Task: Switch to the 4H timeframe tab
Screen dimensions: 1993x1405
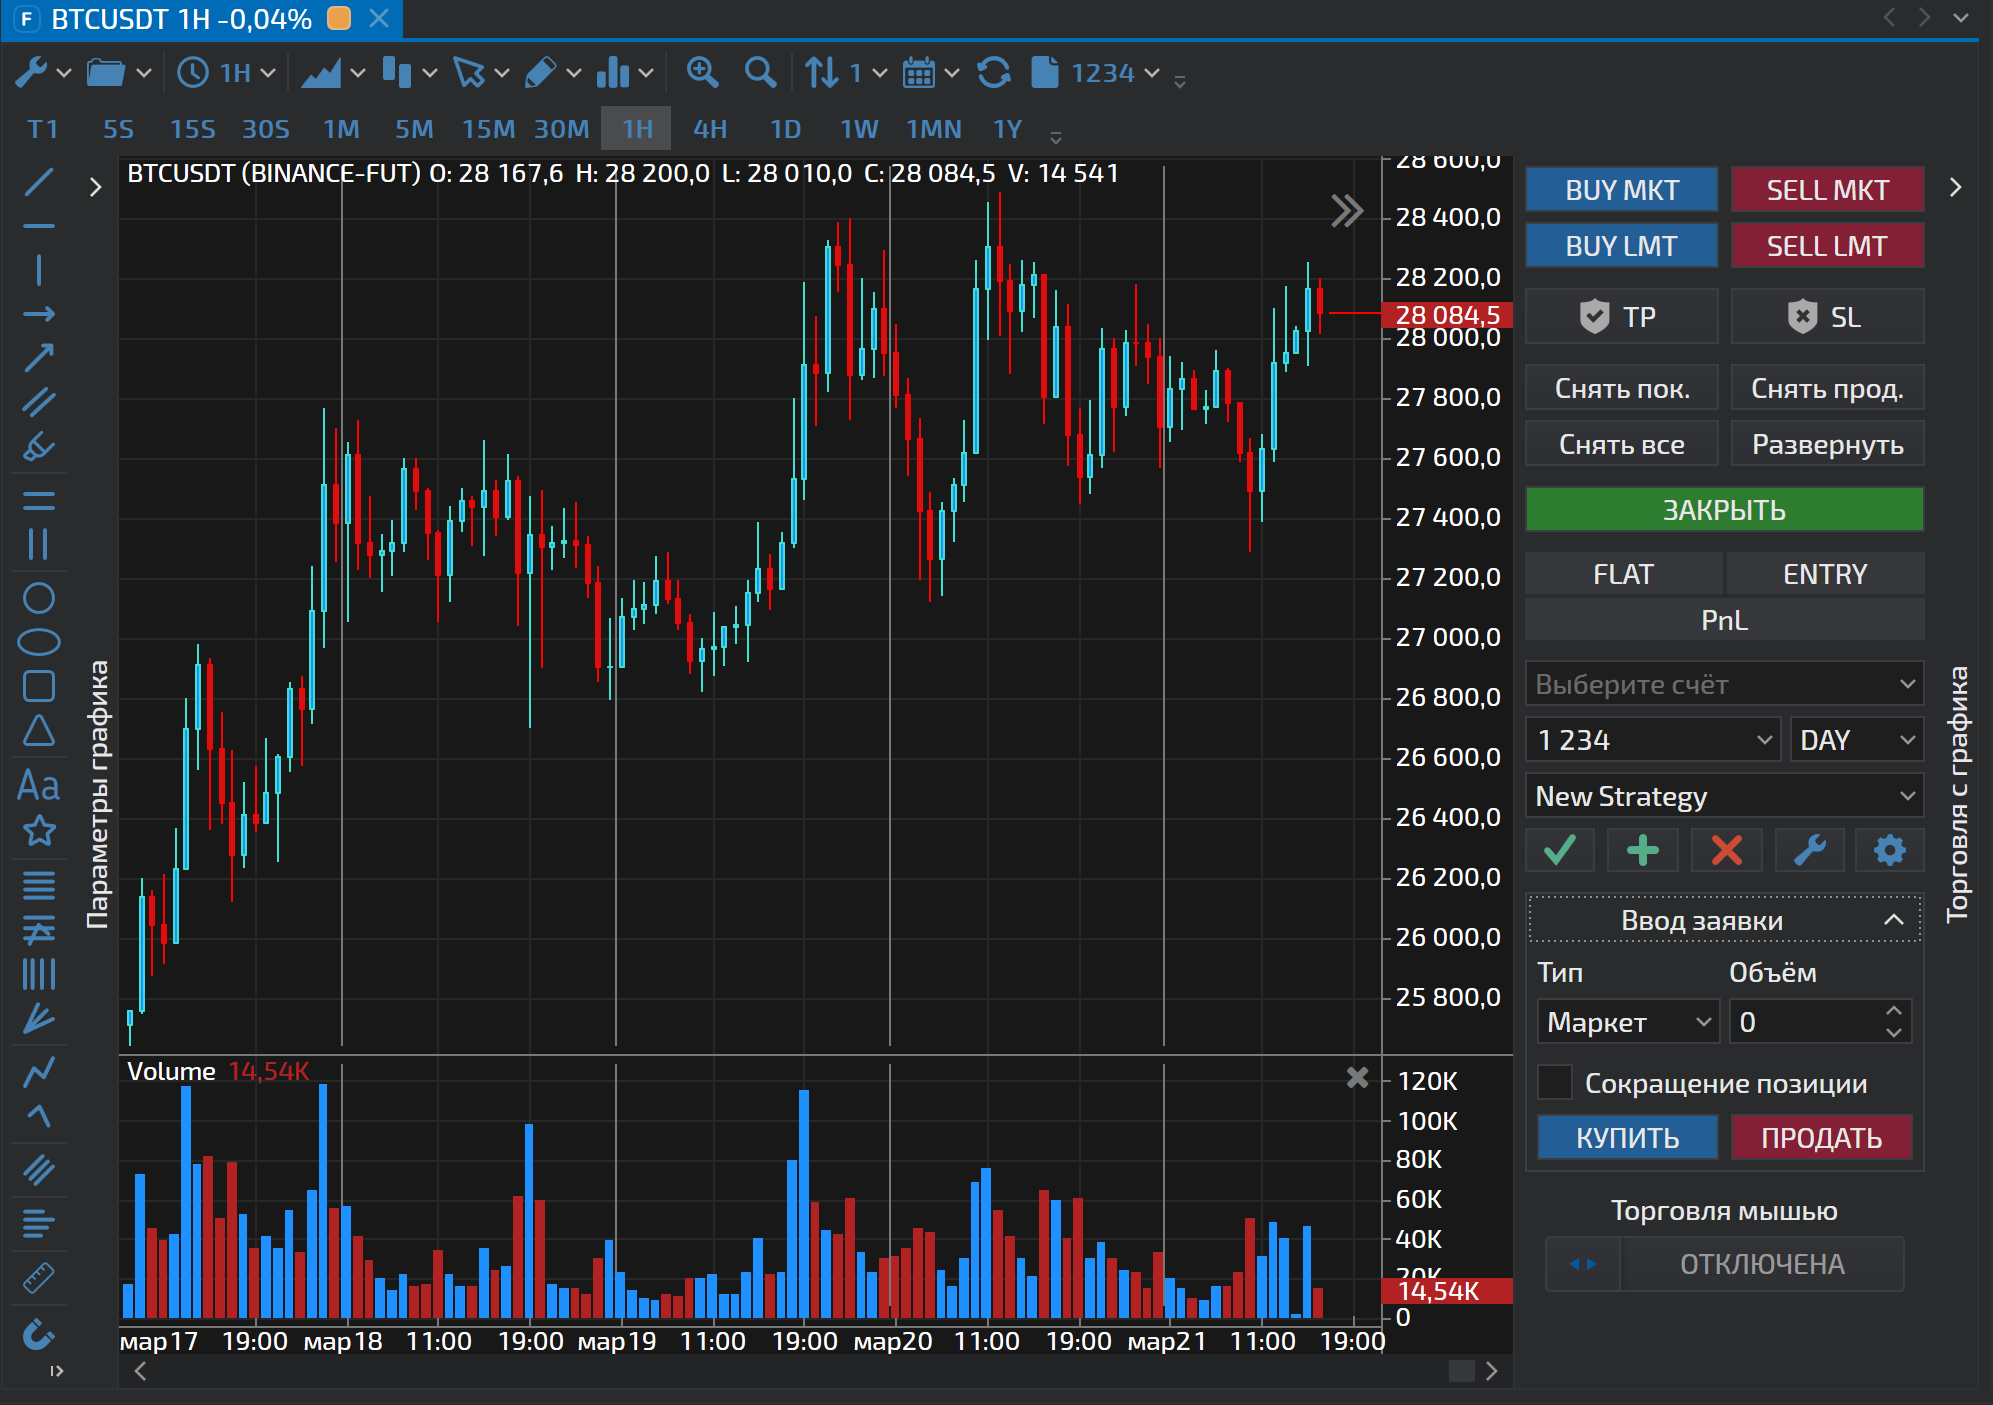Action: tap(710, 129)
